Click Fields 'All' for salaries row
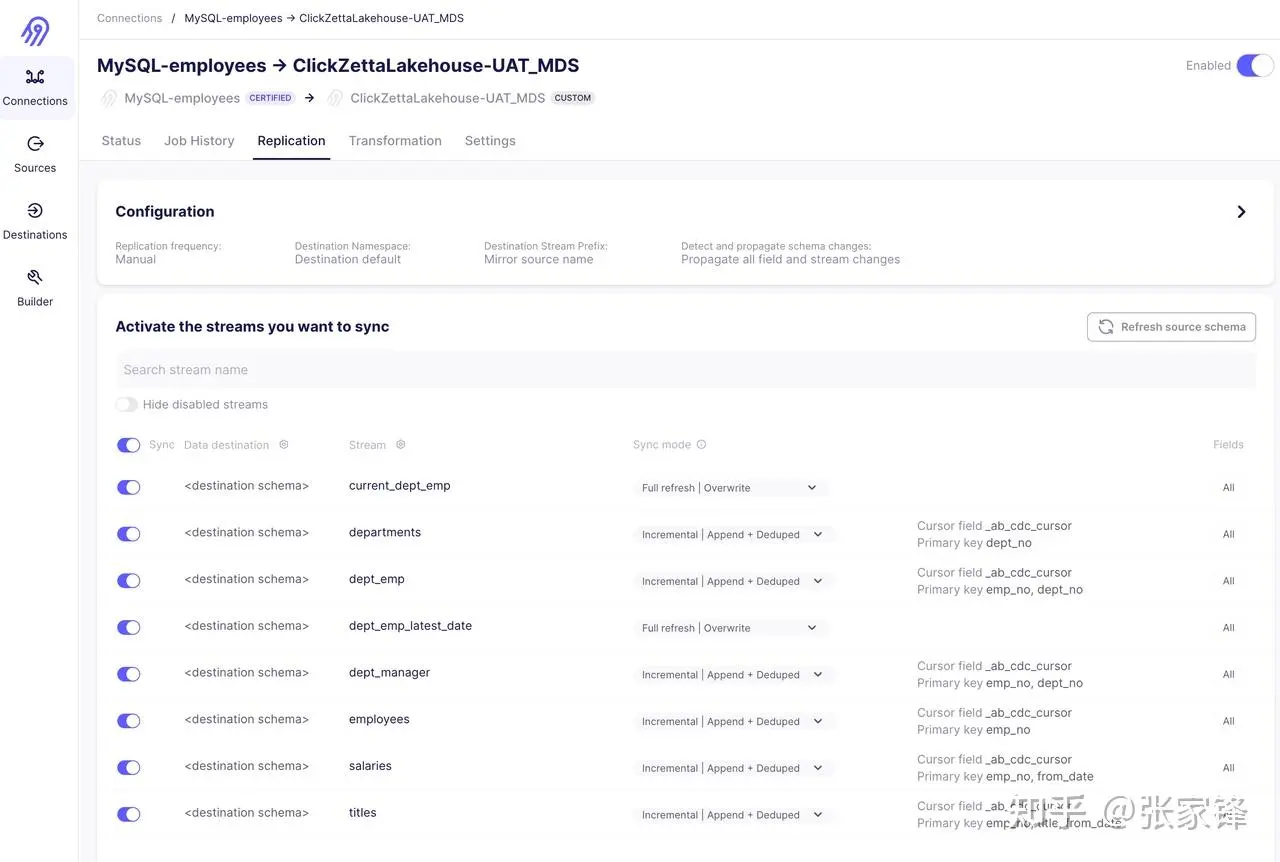This screenshot has width=1280, height=862. click(1229, 768)
